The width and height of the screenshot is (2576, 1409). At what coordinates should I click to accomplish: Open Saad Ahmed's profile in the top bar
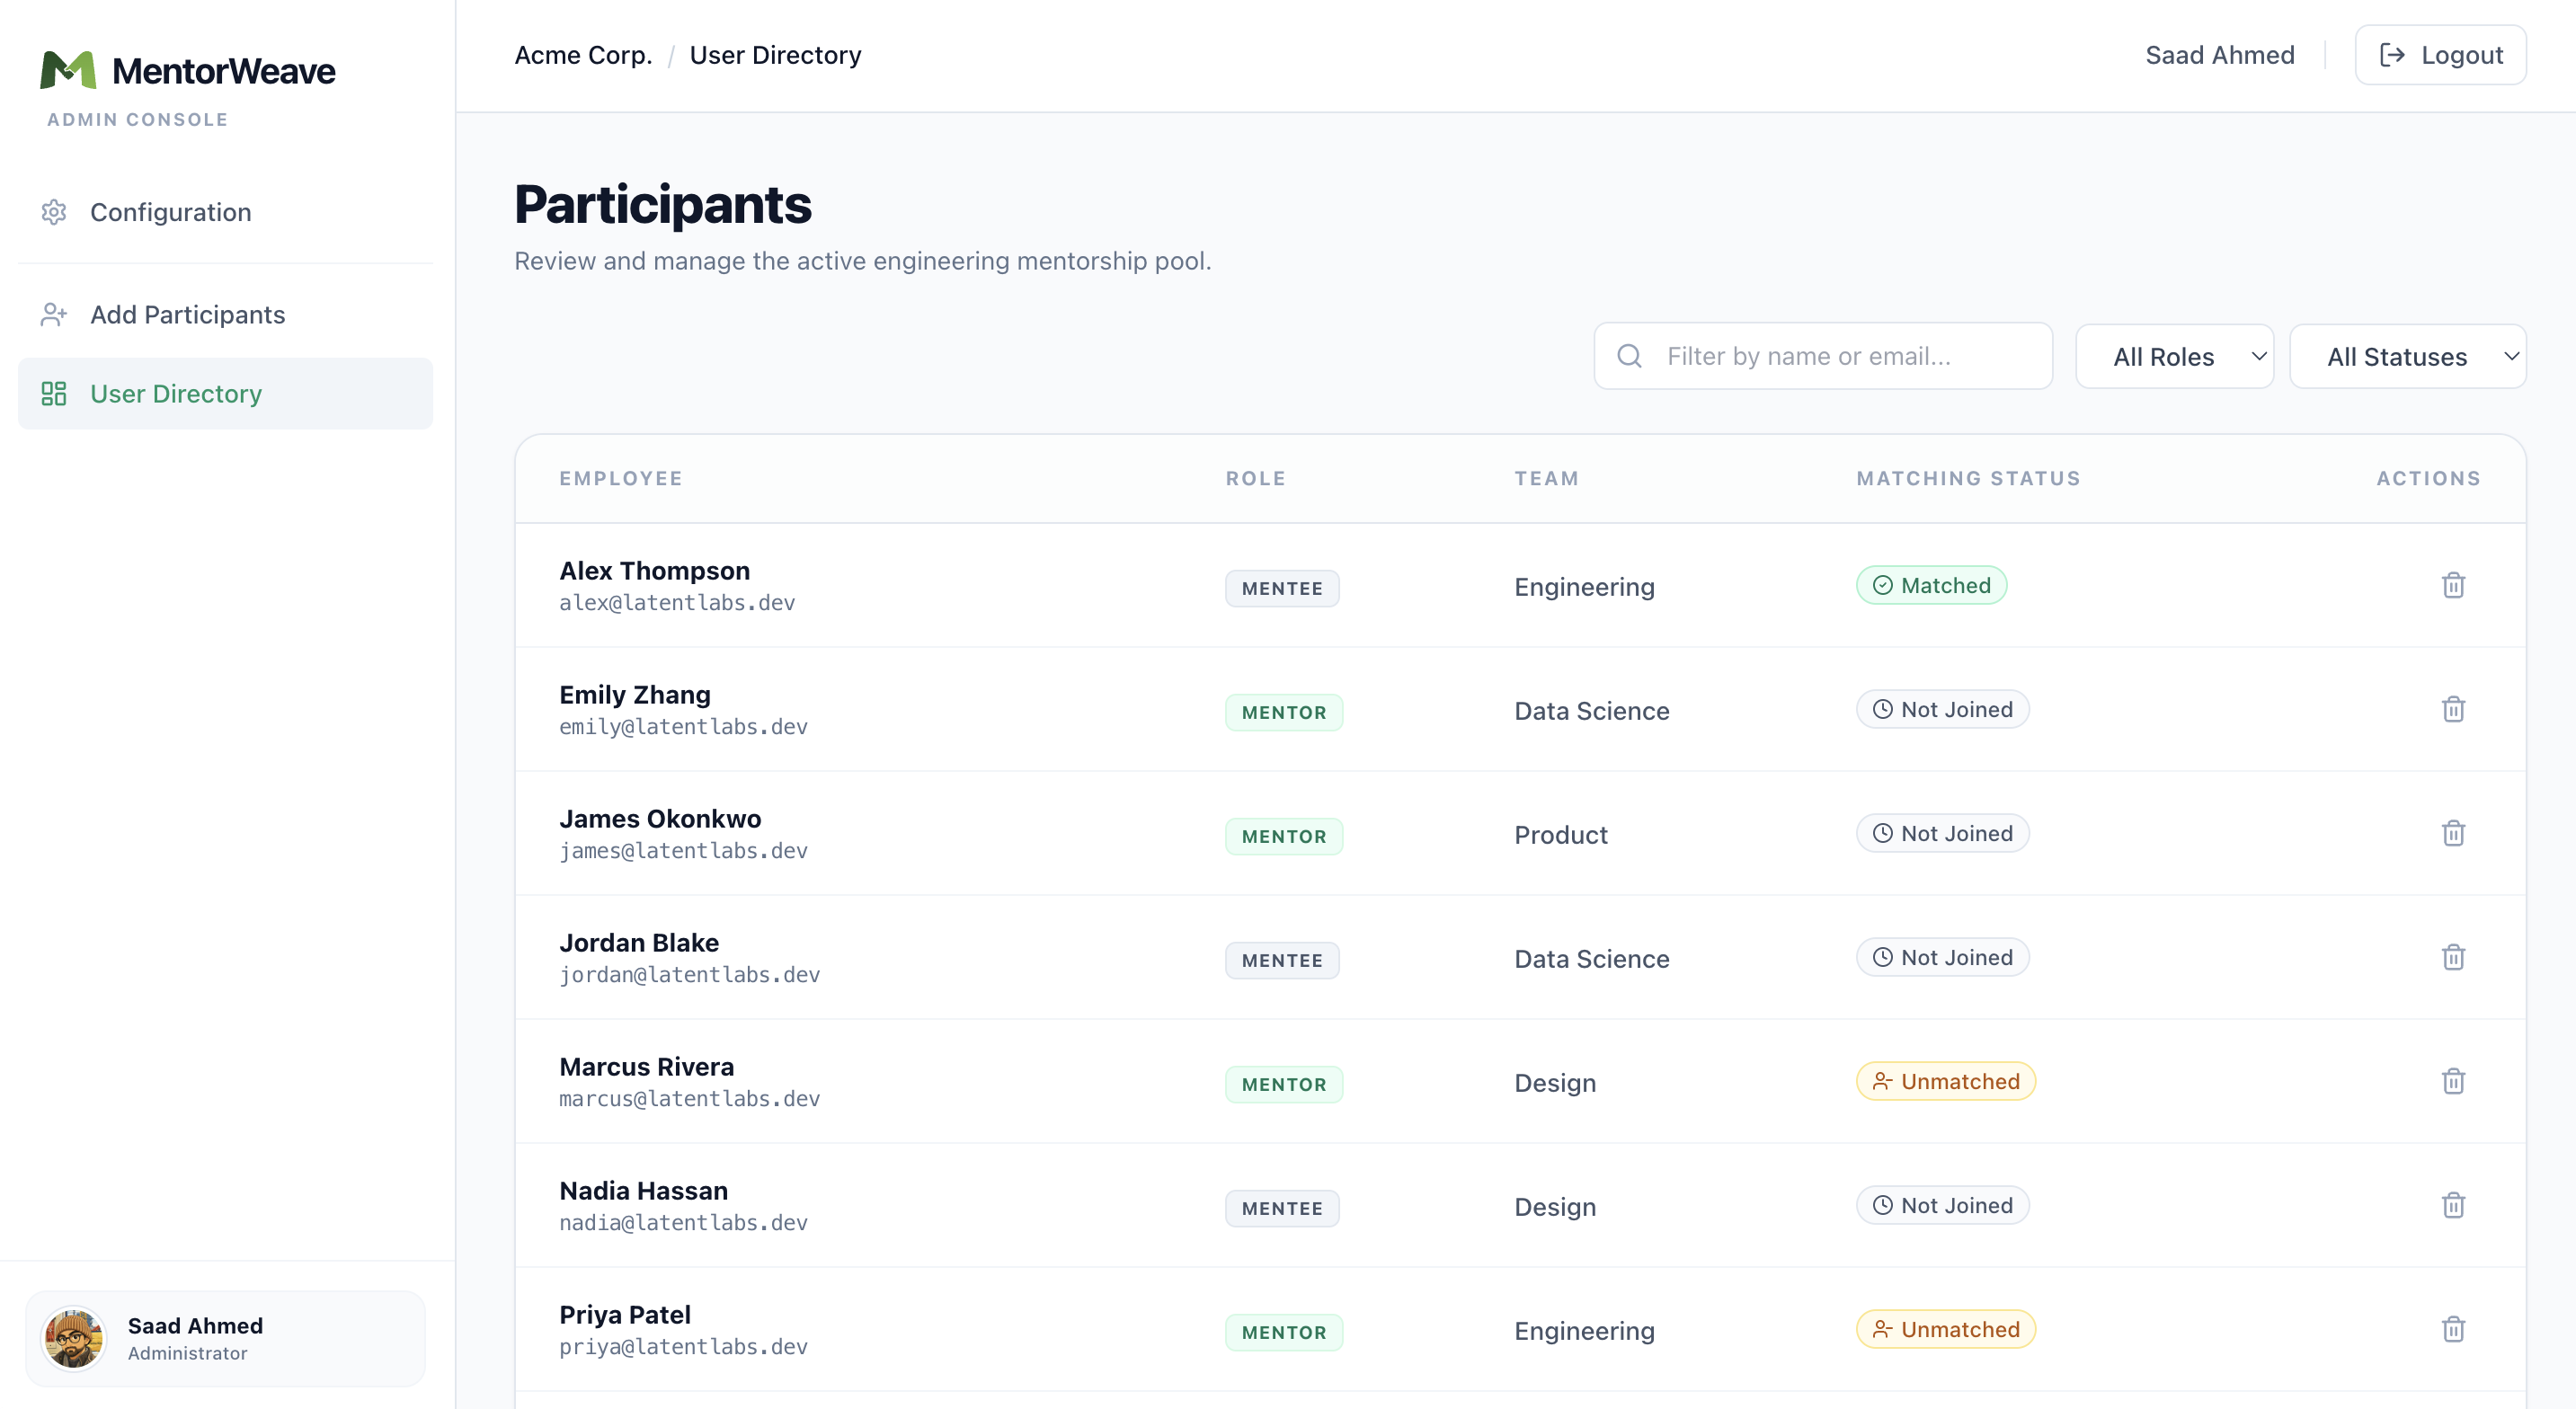(2220, 55)
